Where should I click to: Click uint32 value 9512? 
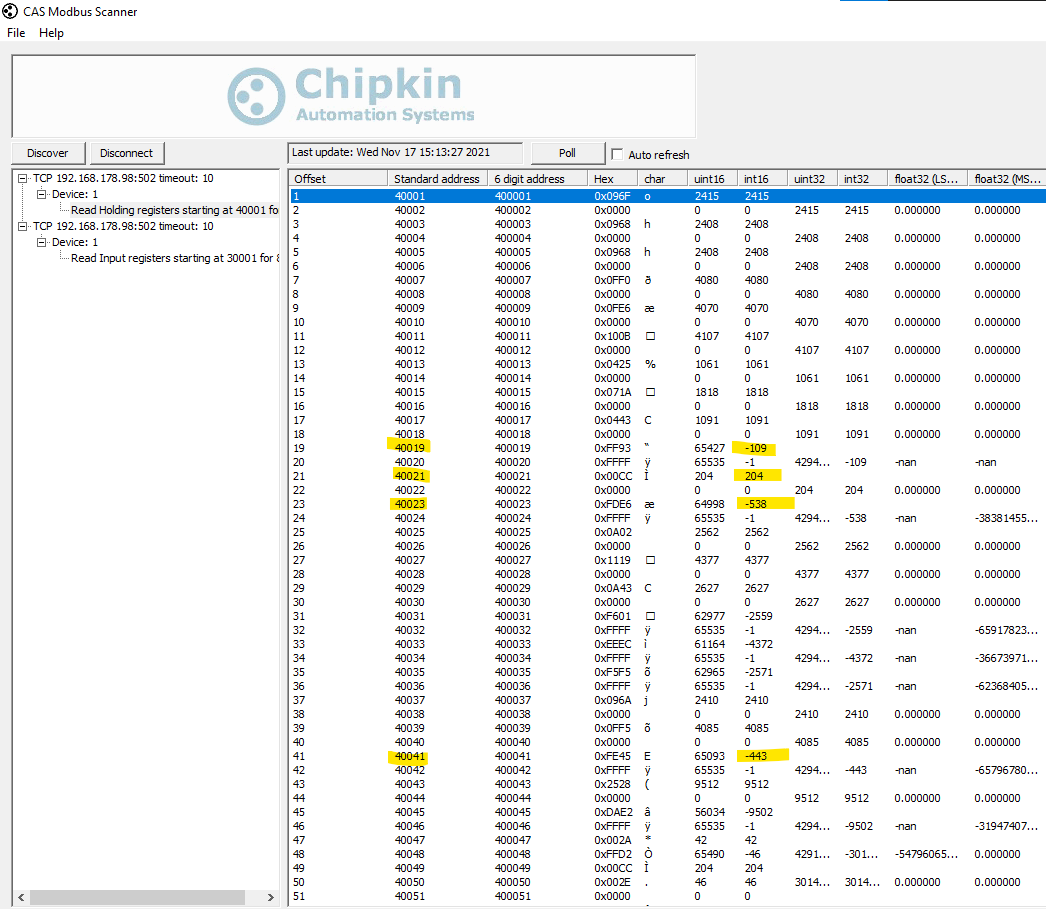point(807,798)
